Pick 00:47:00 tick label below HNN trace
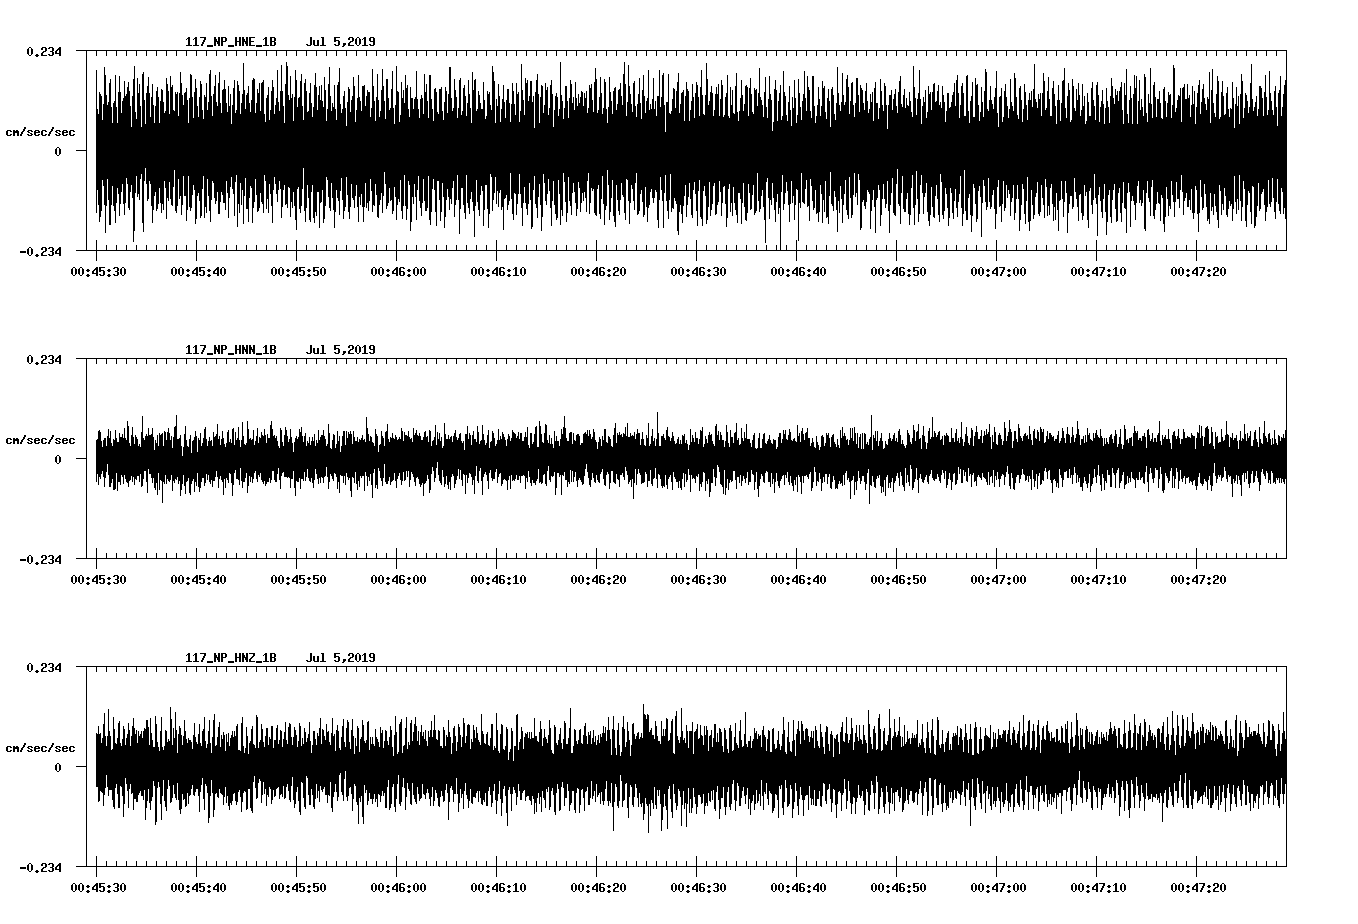The image size is (1358, 924). pos(998,579)
